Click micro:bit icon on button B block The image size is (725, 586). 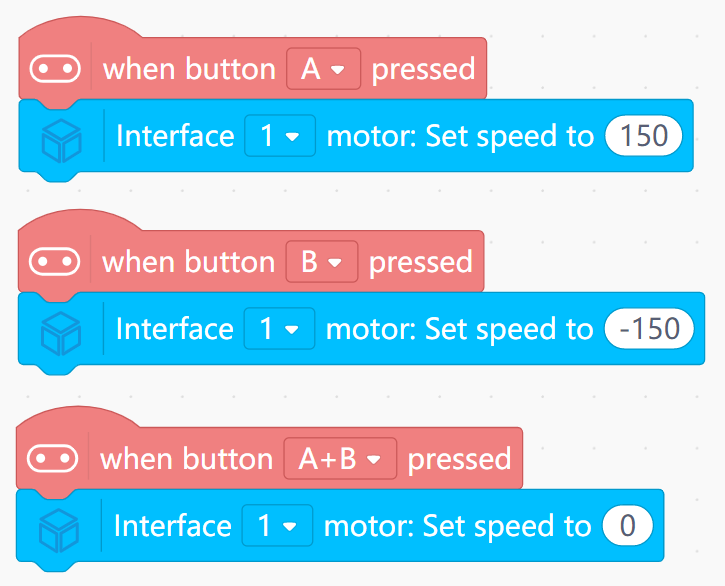[55, 262]
